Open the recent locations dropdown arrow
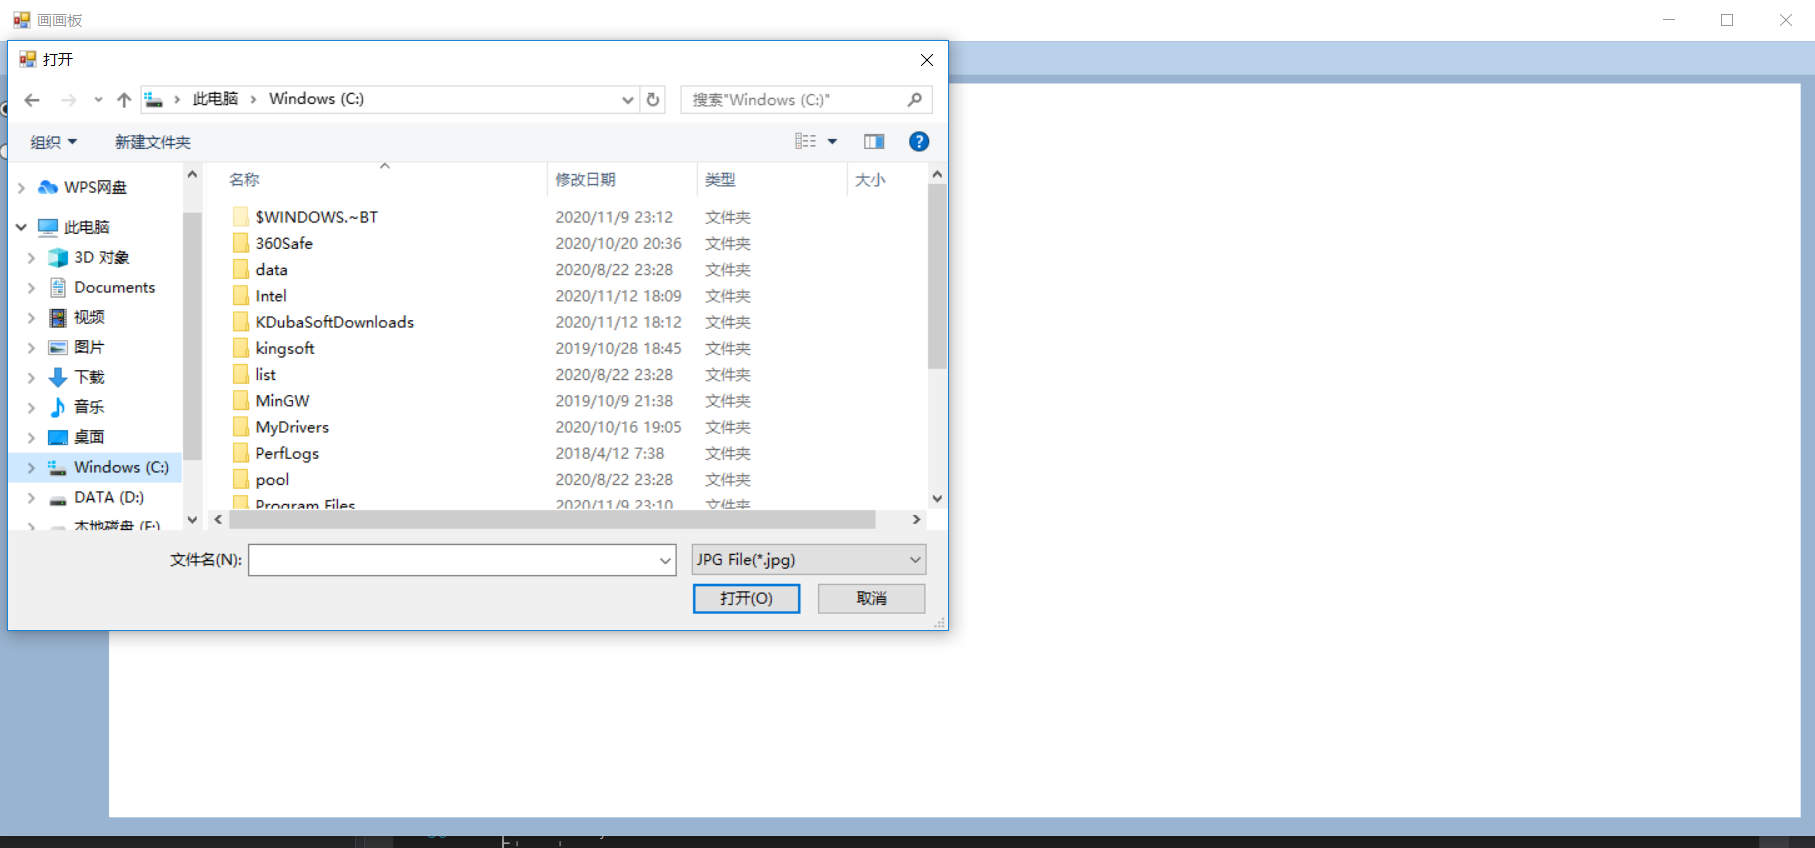Viewport: 1815px width, 848px height. click(x=98, y=100)
